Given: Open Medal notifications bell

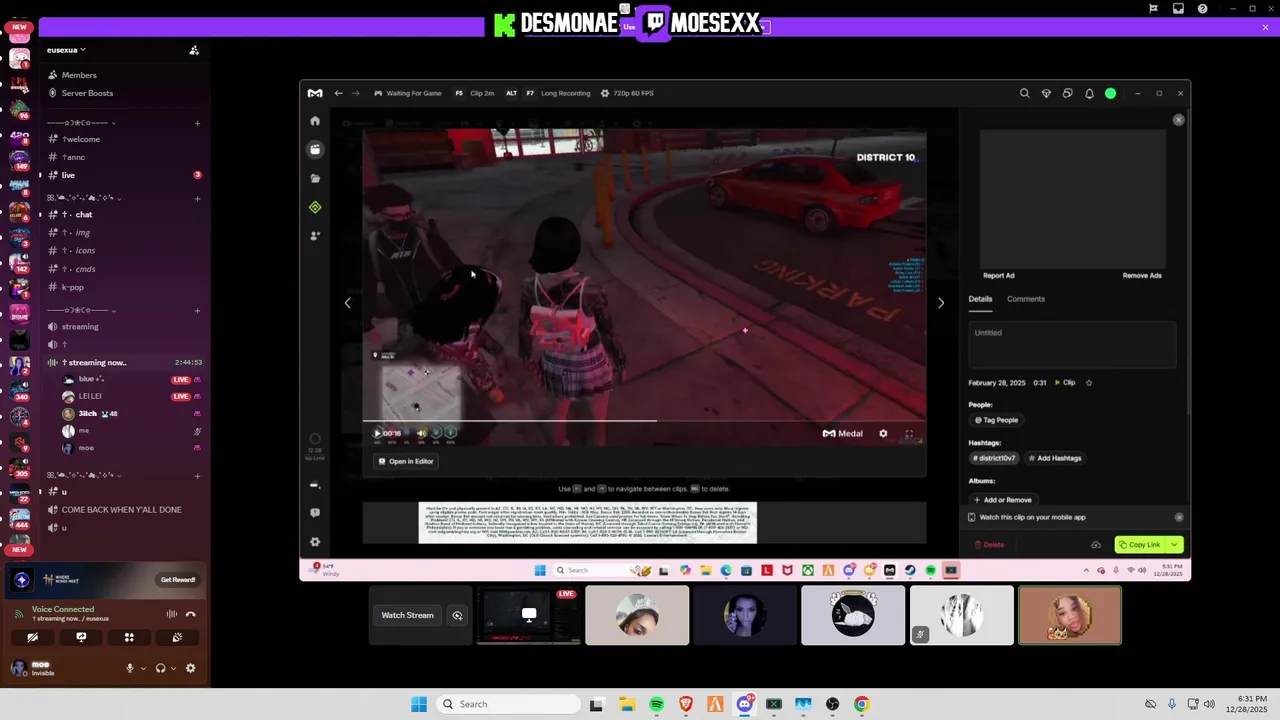Looking at the screenshot, I should 1089,93.
